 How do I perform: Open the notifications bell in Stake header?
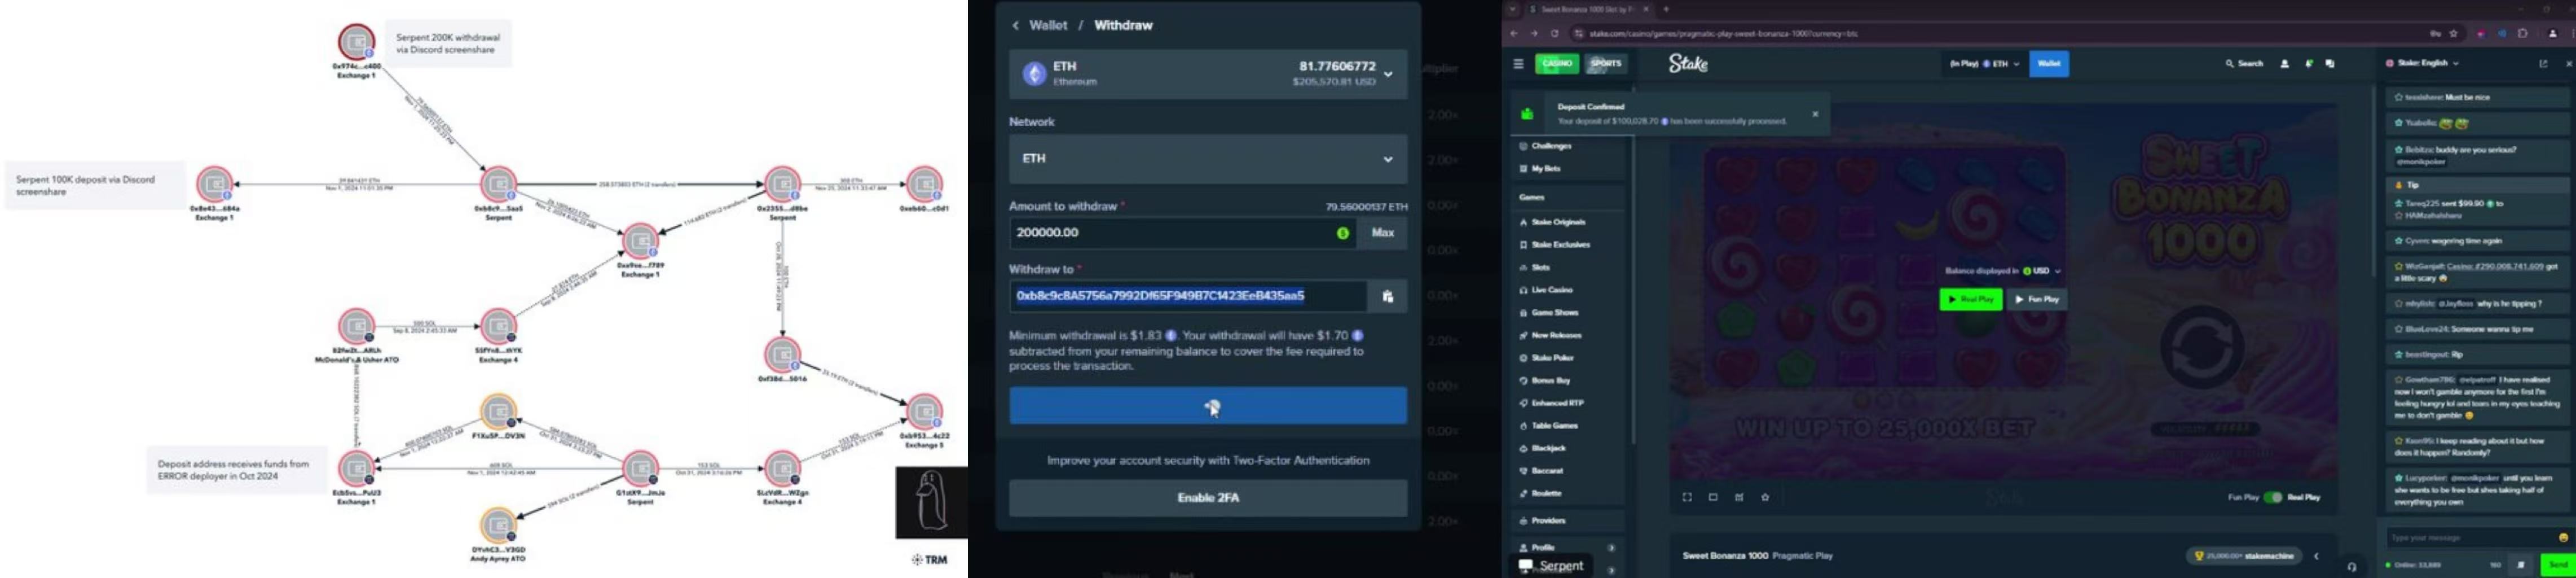coord(2308,64)
